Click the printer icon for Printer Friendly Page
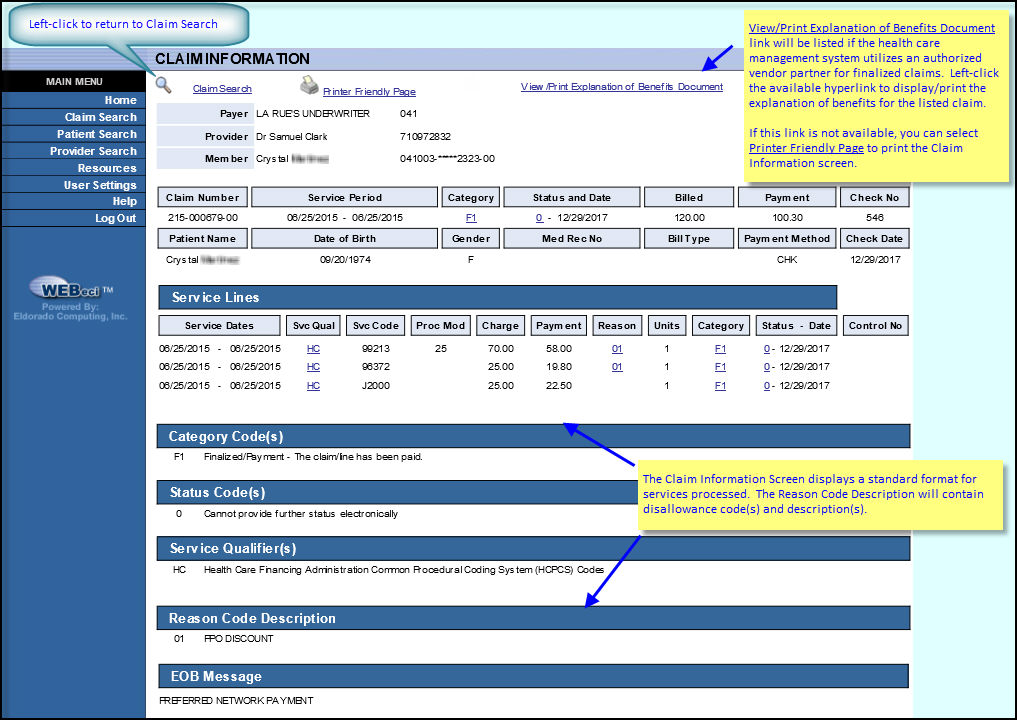This screenshot has width=1017, height=720. coord(309,87)
